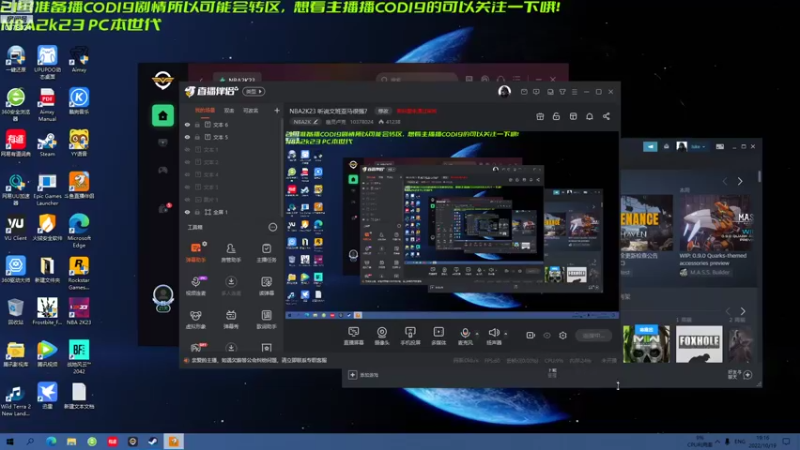Open the 手机投屏 phone casting source
This screenshot has height=450, width=800.
[x=410, y=336]
